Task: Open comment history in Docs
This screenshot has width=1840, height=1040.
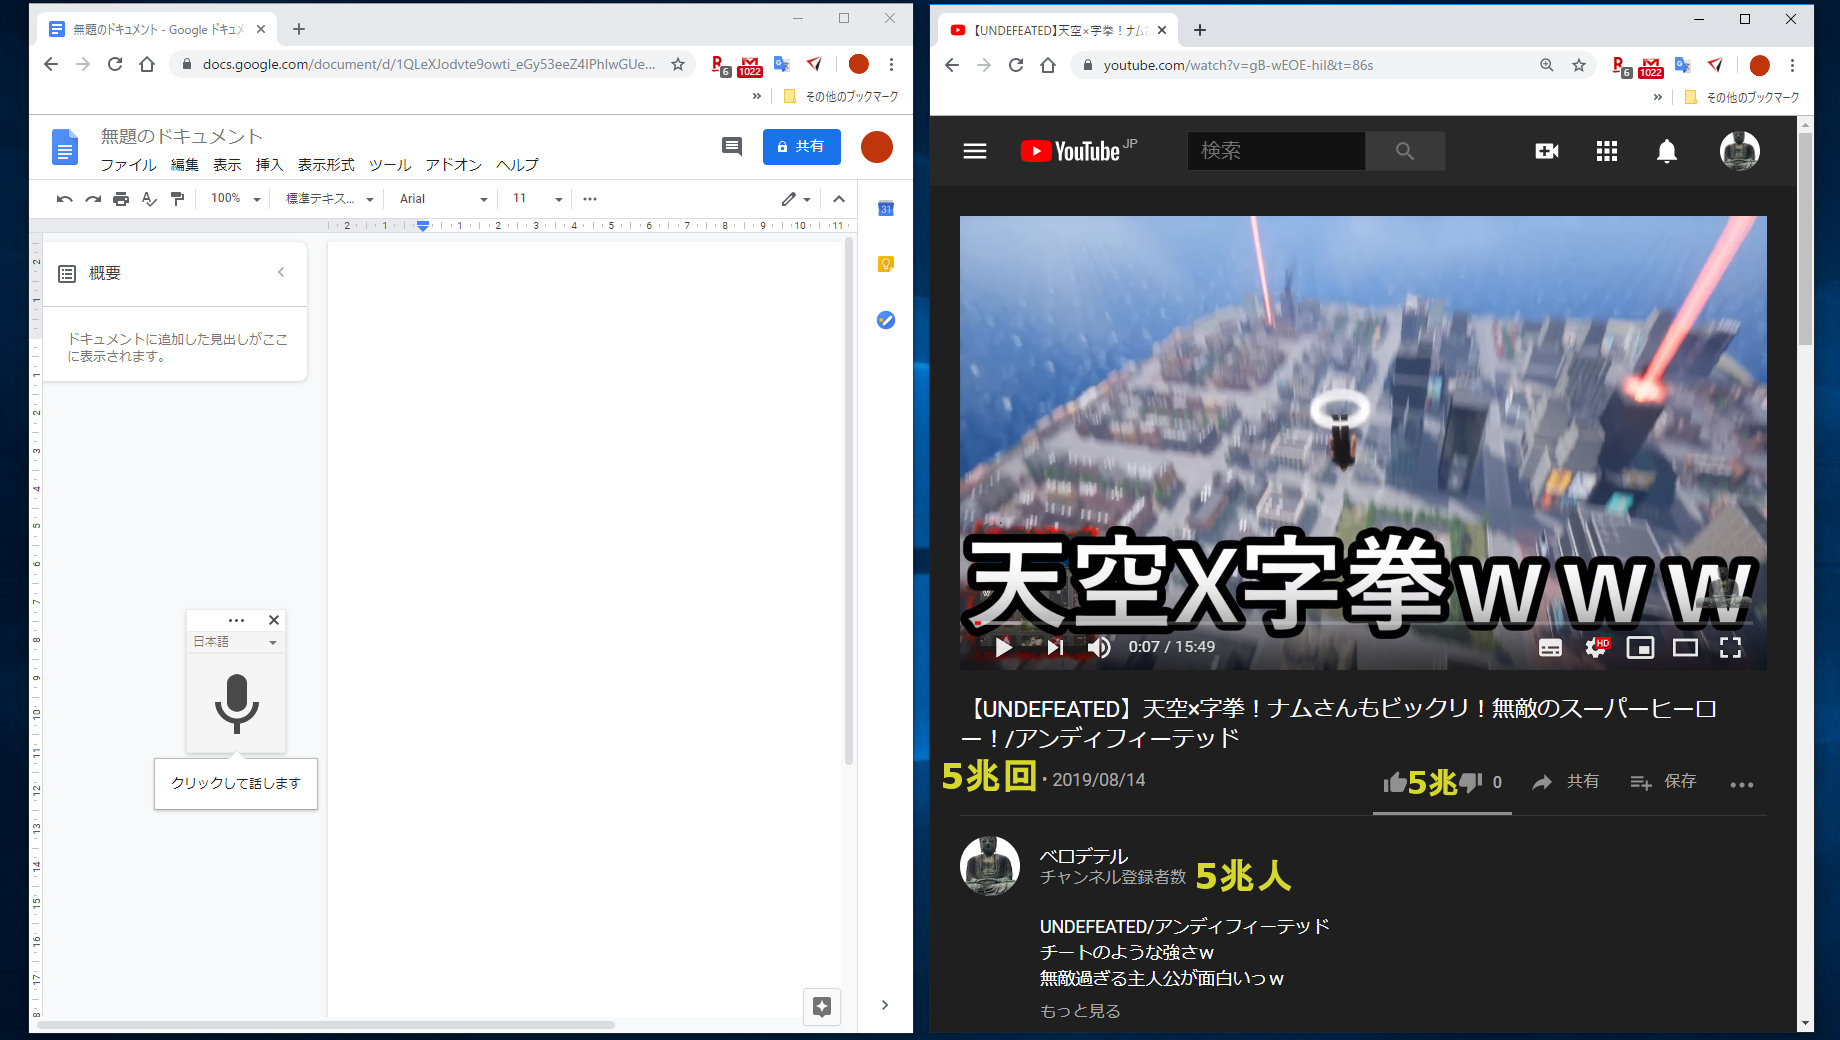Action: (732, 147)
